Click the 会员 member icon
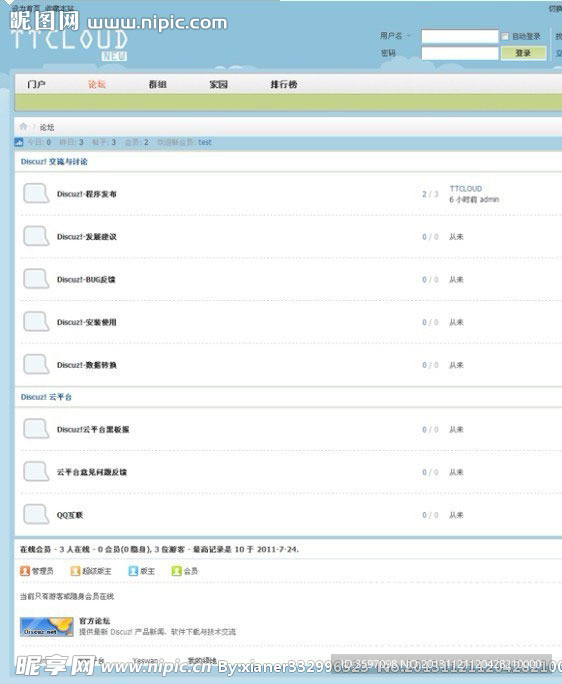Viewport: 562px width, 684px height. [x=176, y=571]
